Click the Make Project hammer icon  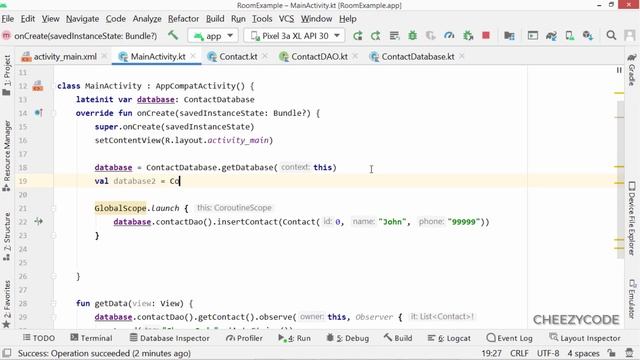[x=173, y=36]
